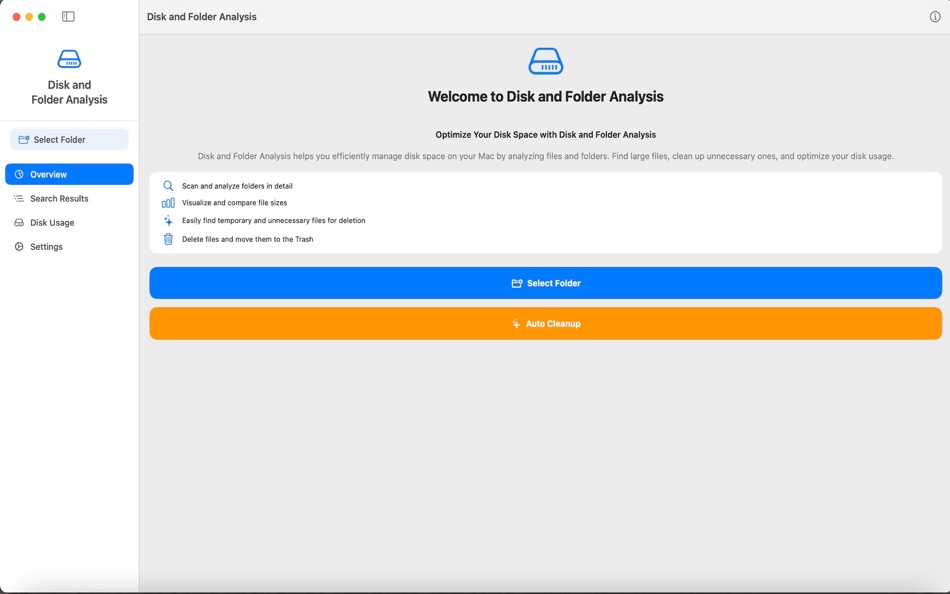Open the Select Folder sidebar item's folder icon
Screen dimensions: 950x594
[23, 139]
